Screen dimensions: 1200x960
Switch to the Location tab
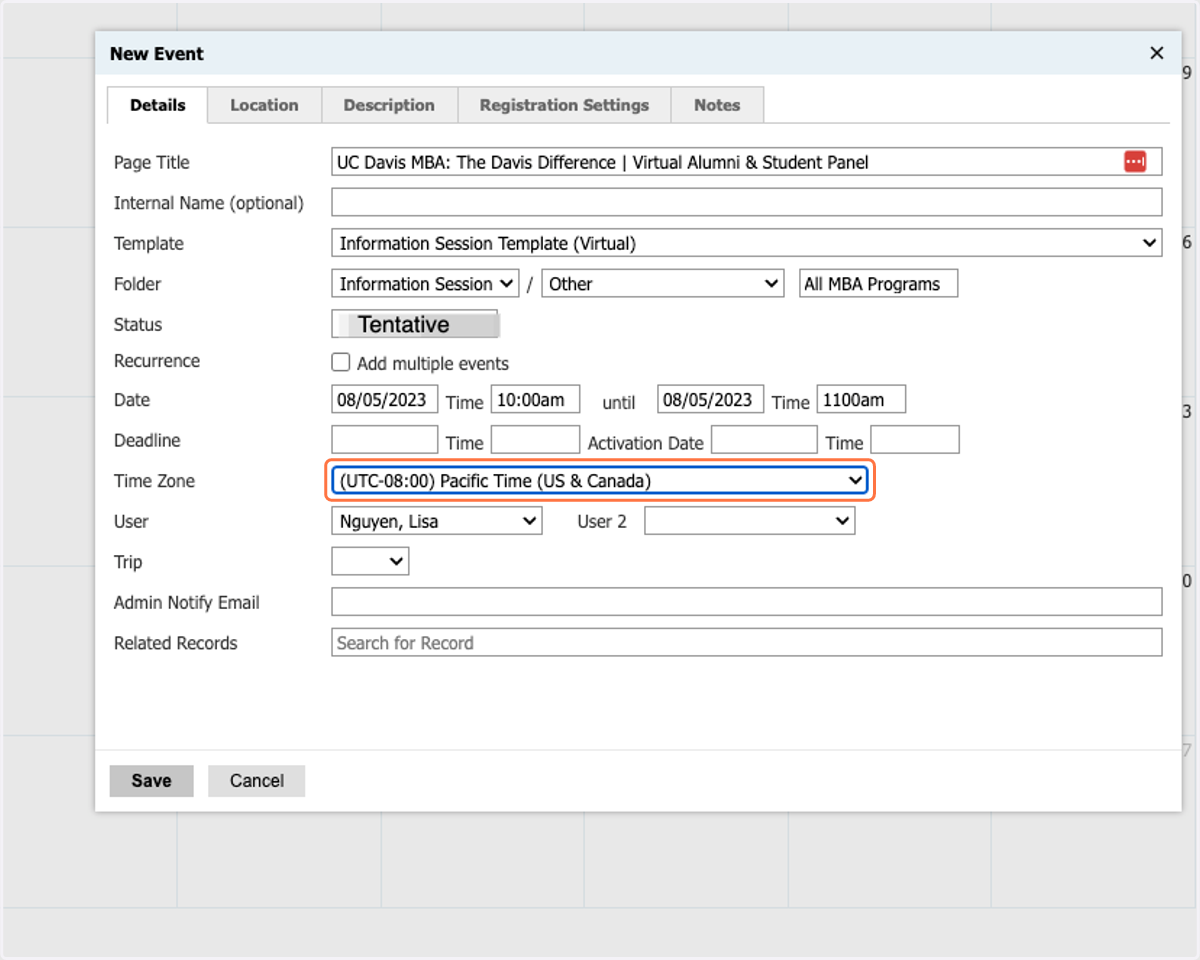pyautogui.click(x=264, y=105)
